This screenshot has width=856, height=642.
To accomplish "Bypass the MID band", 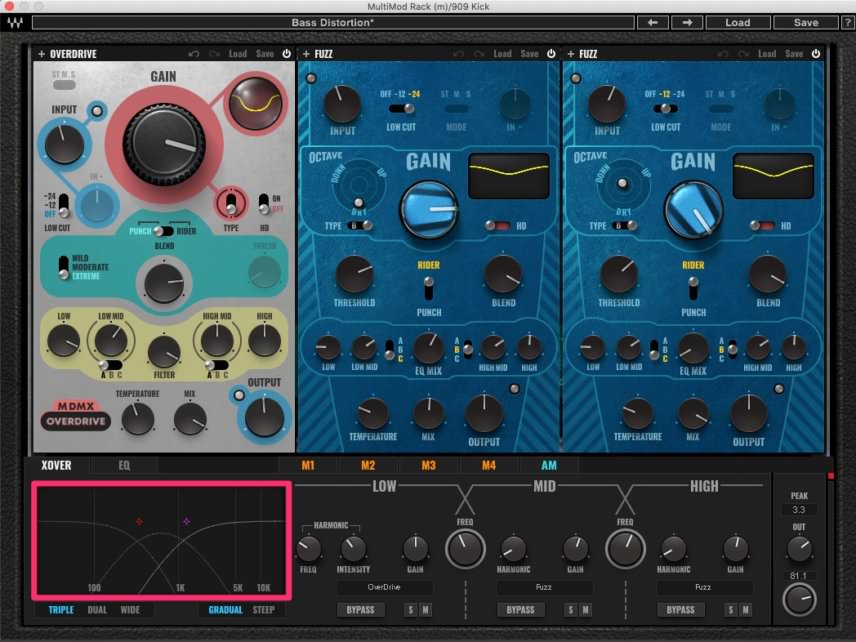I will coord(520,610).
